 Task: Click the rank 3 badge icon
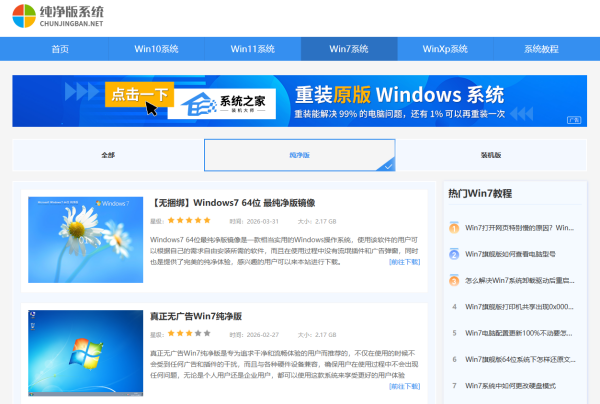(x=454, y=280)
